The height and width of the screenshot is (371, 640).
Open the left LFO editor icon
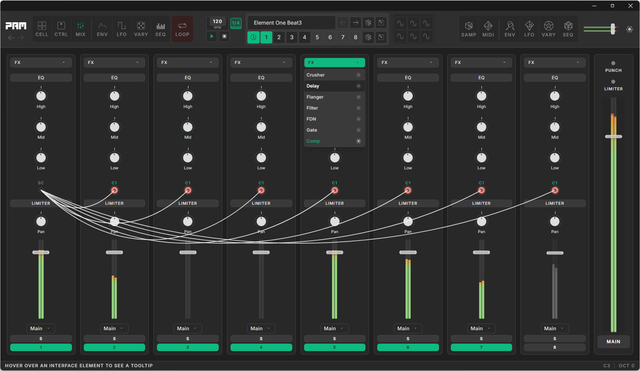coord(122,29)
